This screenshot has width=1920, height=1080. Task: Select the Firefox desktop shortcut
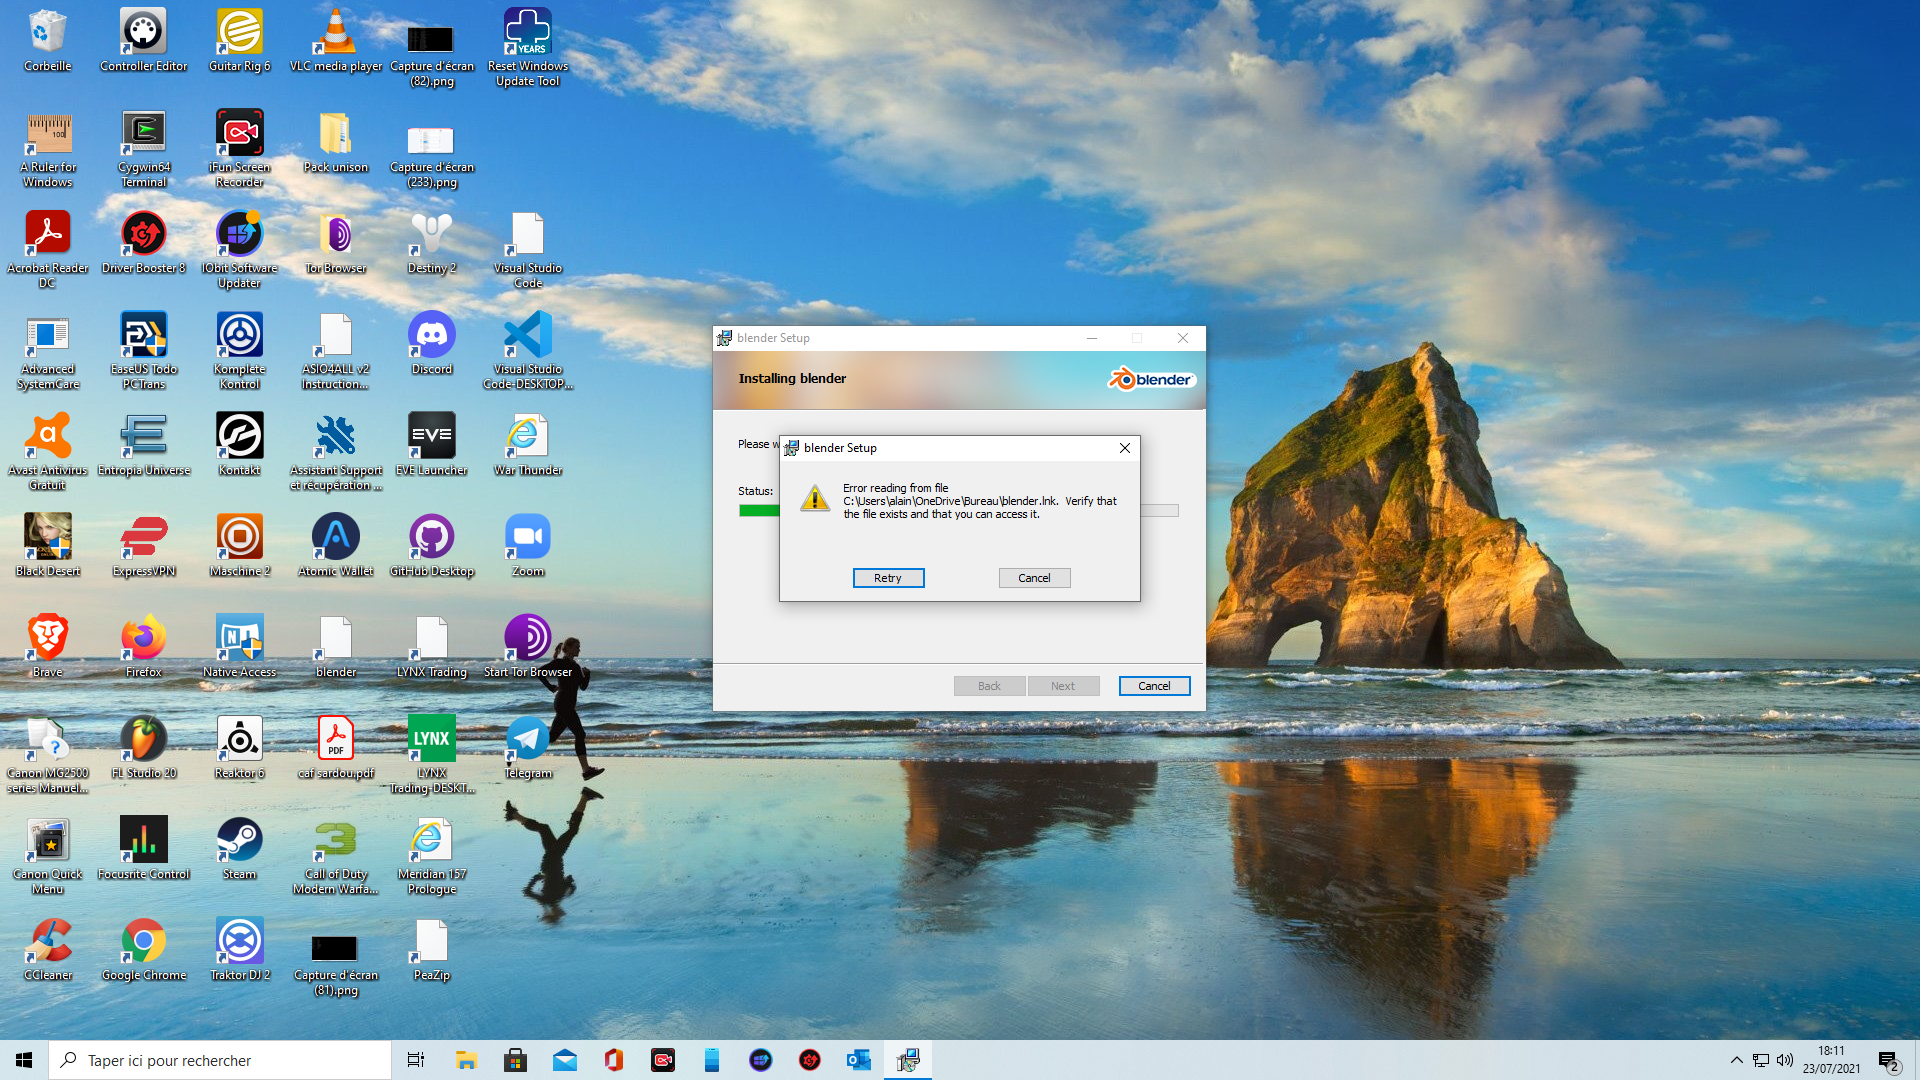click(144, 648)
